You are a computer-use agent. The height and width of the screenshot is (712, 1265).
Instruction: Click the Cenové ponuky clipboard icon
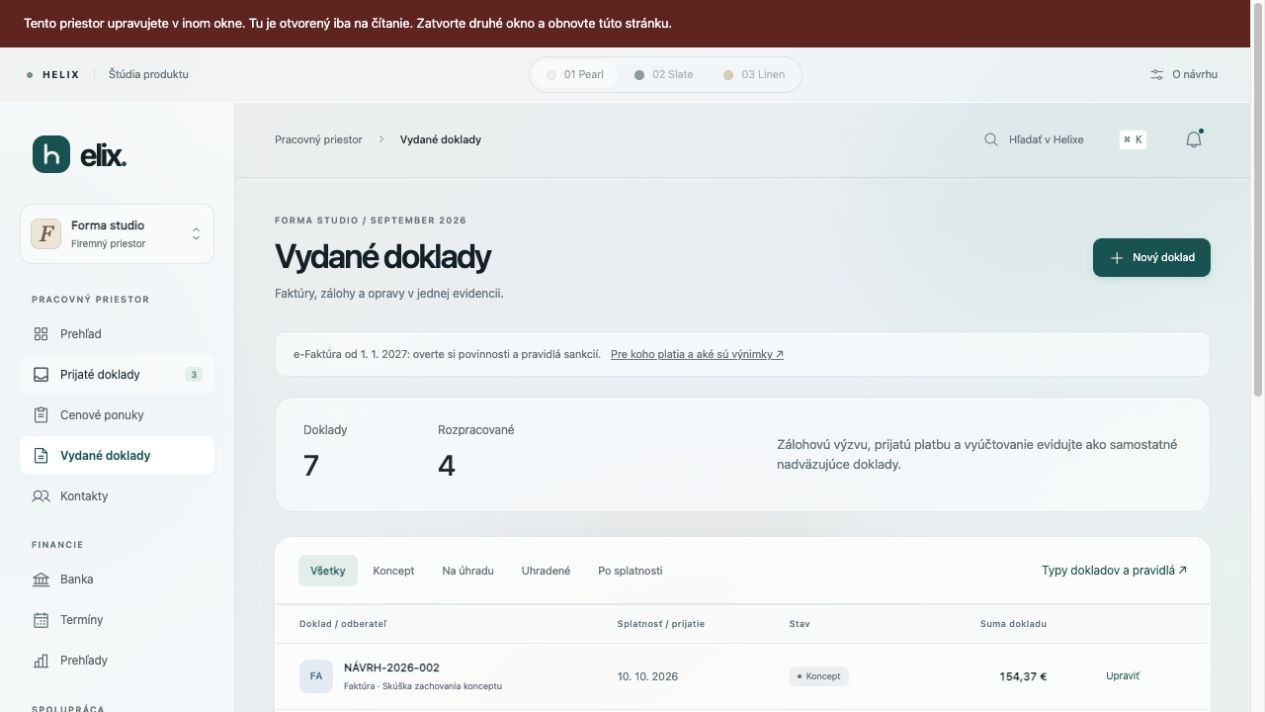[x=41, y=415]
